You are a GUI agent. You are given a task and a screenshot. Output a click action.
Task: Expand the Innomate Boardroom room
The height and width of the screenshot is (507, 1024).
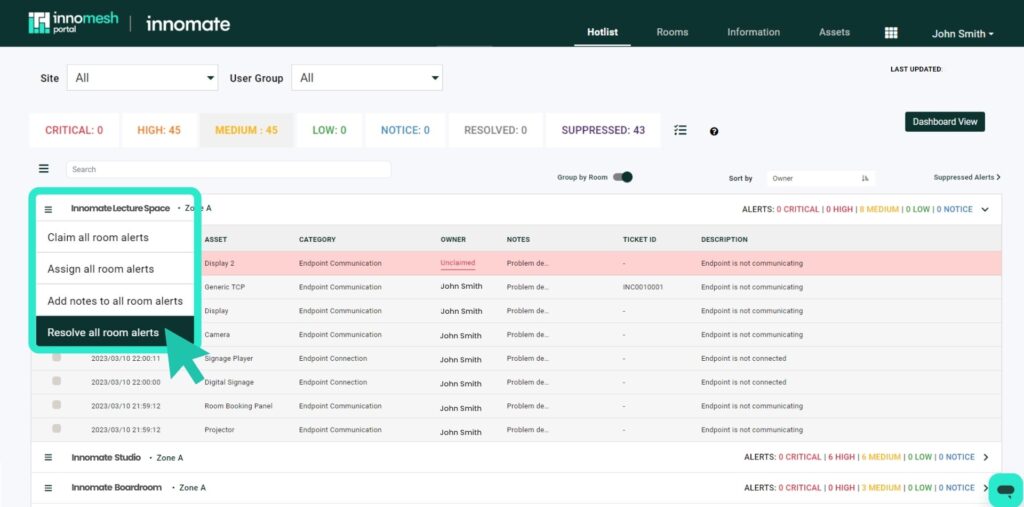point(986,488)
